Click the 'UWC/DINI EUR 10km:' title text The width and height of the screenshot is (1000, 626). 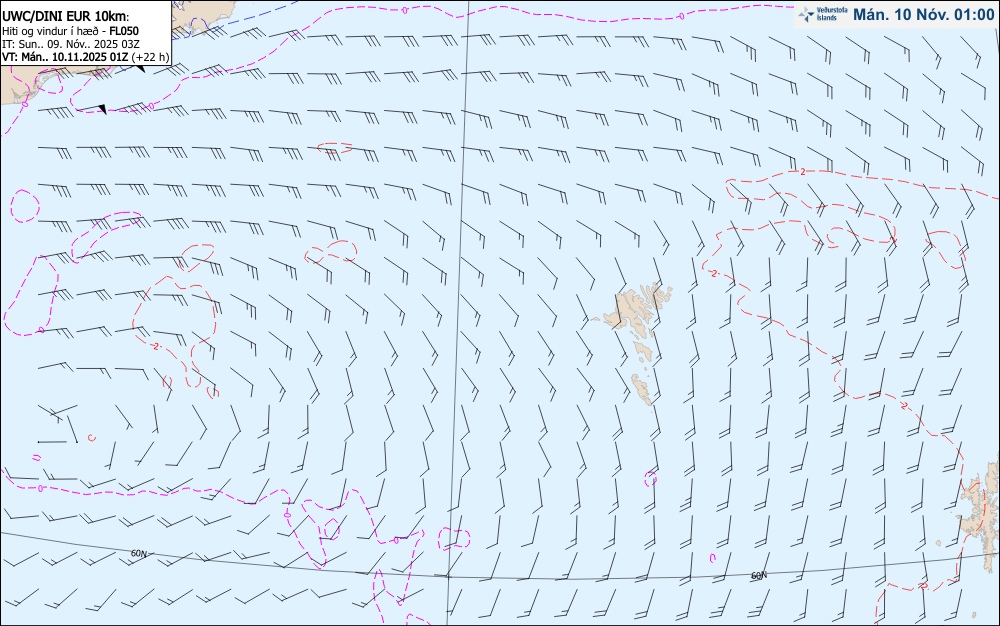point(66,17)
